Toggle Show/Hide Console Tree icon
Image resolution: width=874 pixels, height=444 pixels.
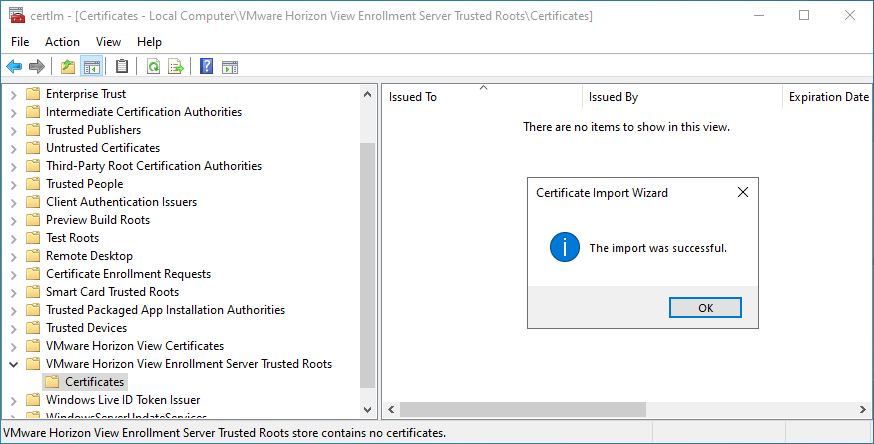(x=91, y=67)
